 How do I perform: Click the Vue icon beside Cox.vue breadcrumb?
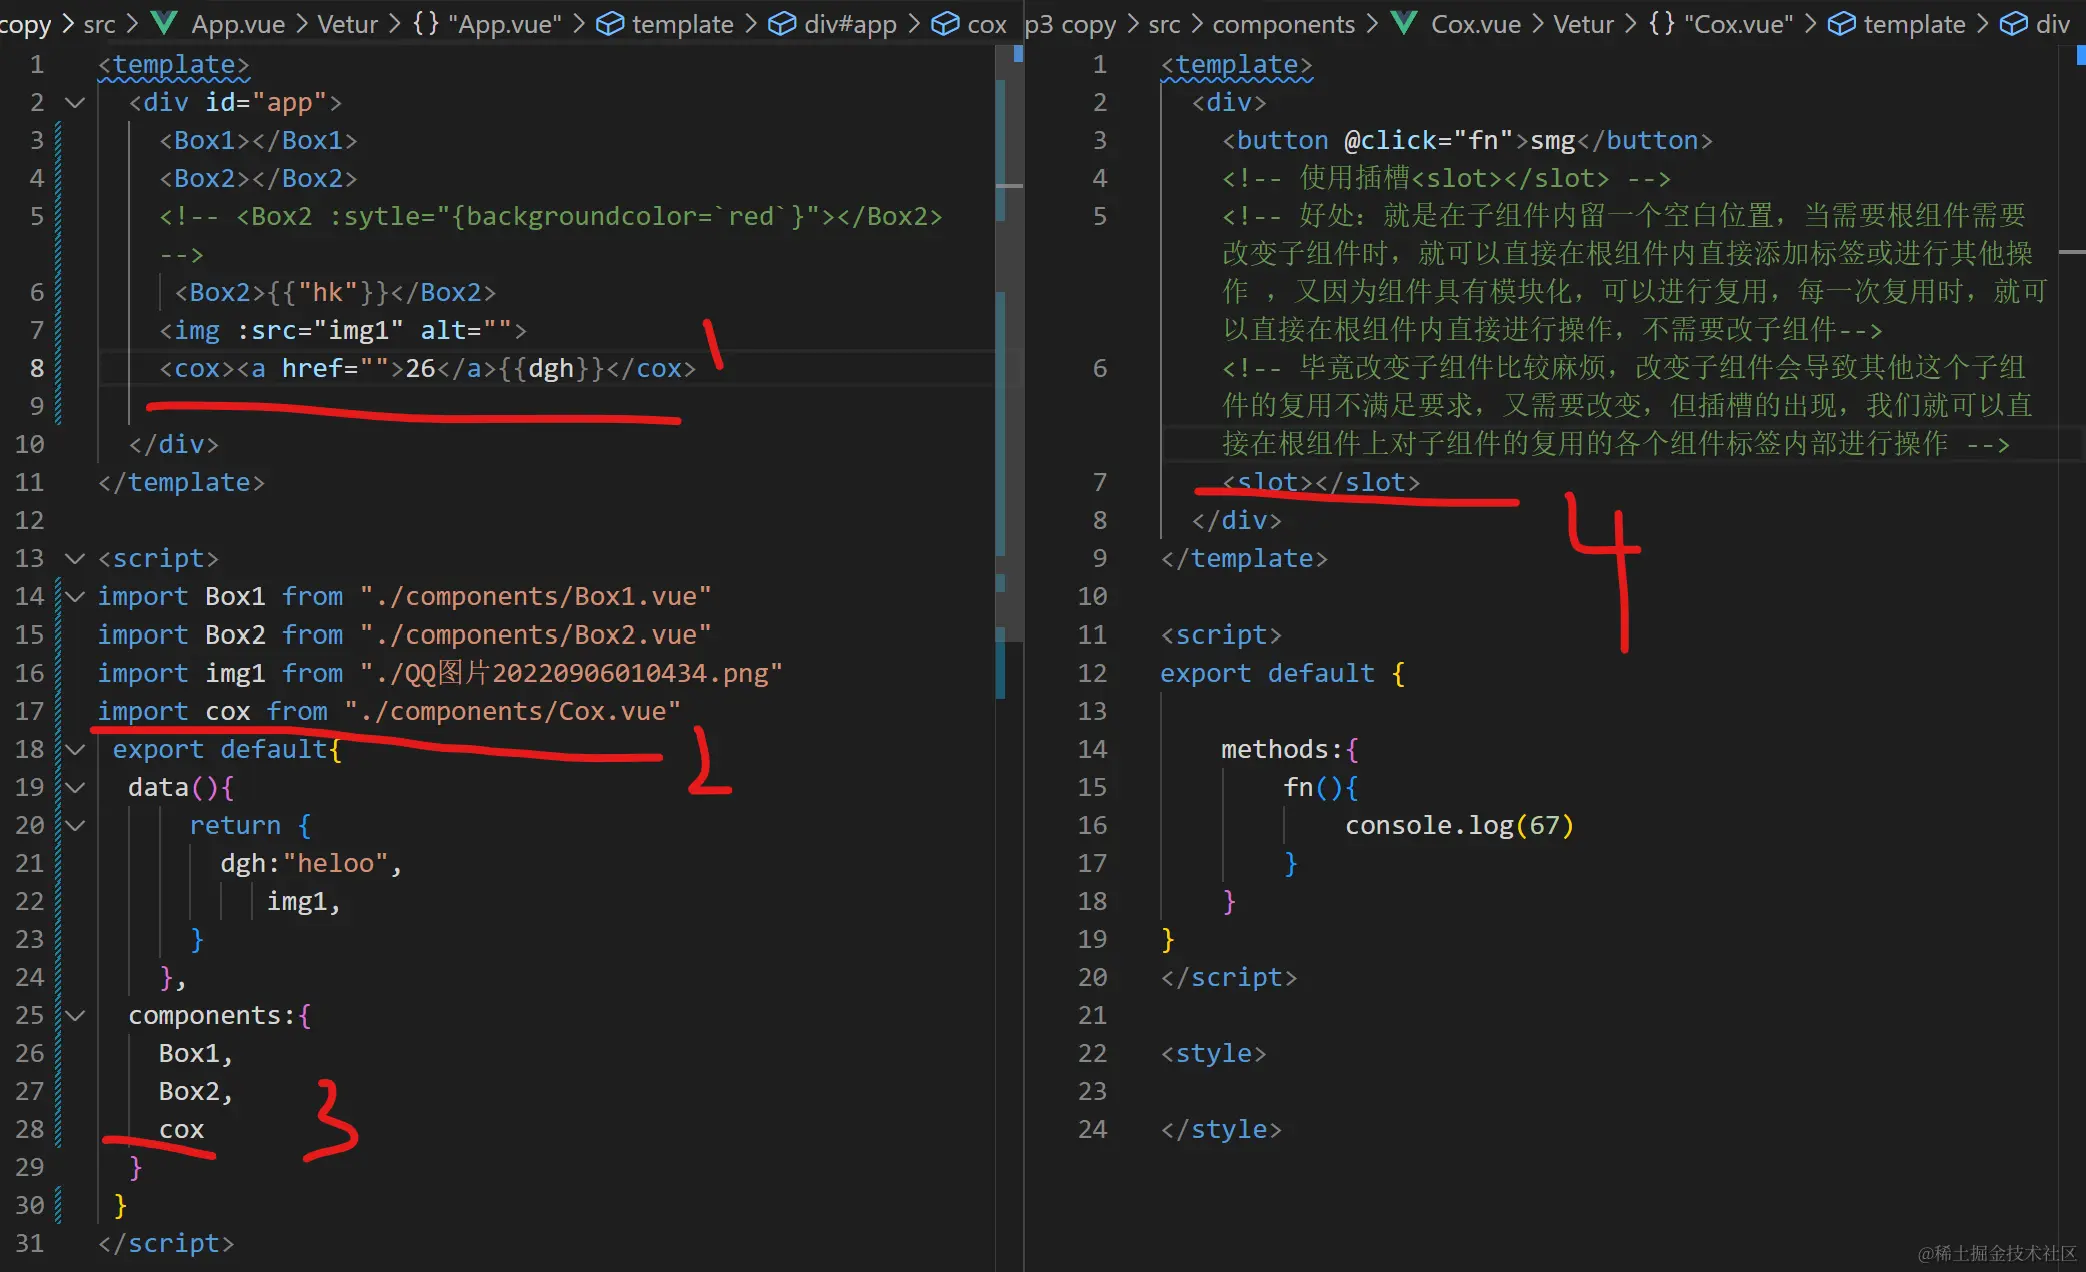(1404, 22)
